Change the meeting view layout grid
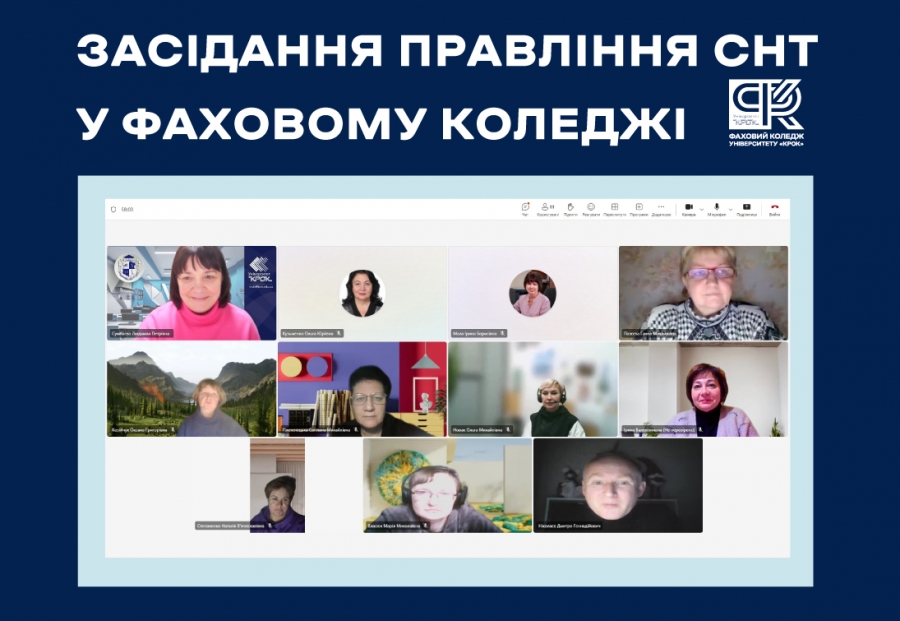The width and height of the screenshot is (900, 621). point(614,208)
